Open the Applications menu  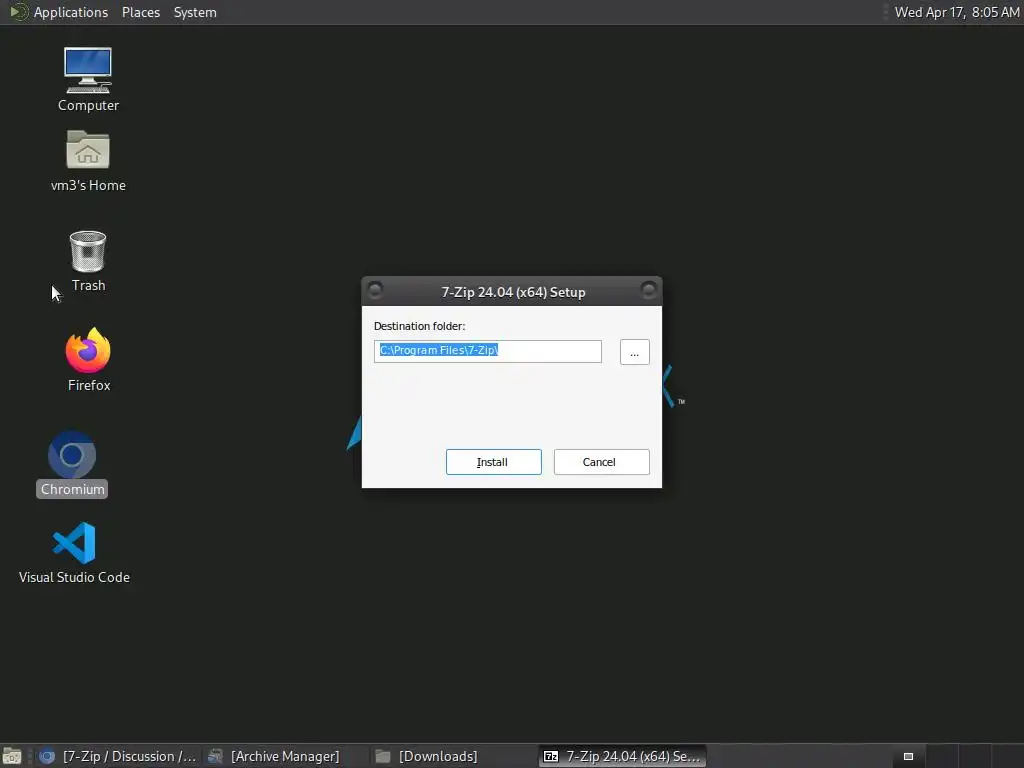[x=71, y=12]
